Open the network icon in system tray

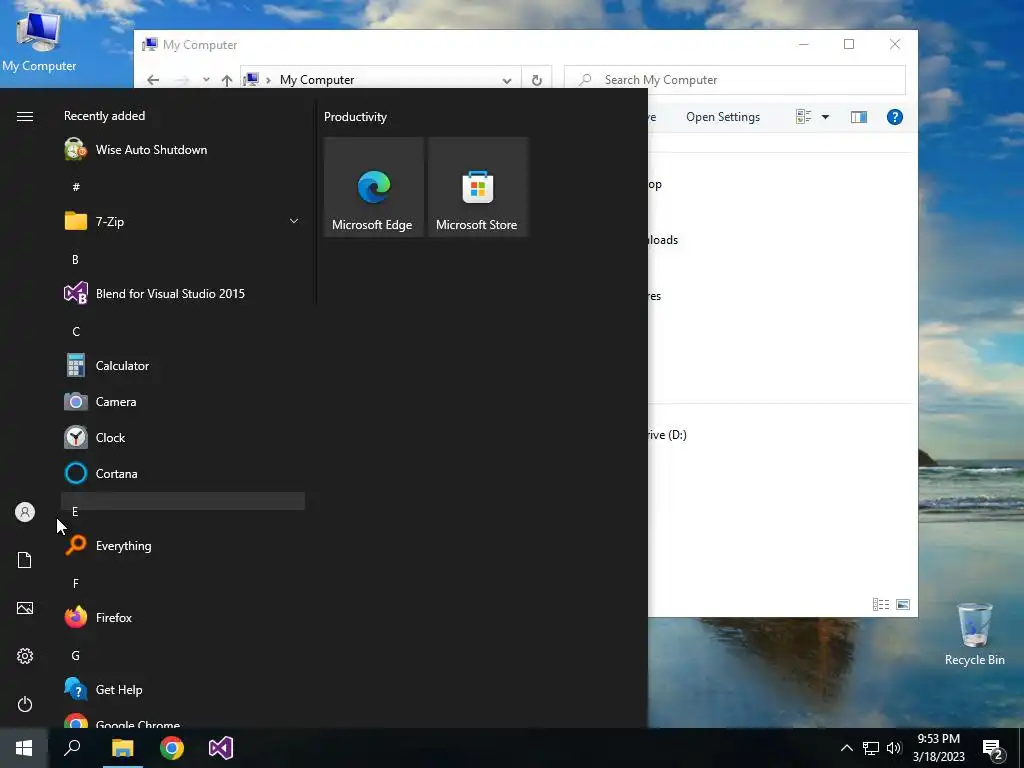871,748
